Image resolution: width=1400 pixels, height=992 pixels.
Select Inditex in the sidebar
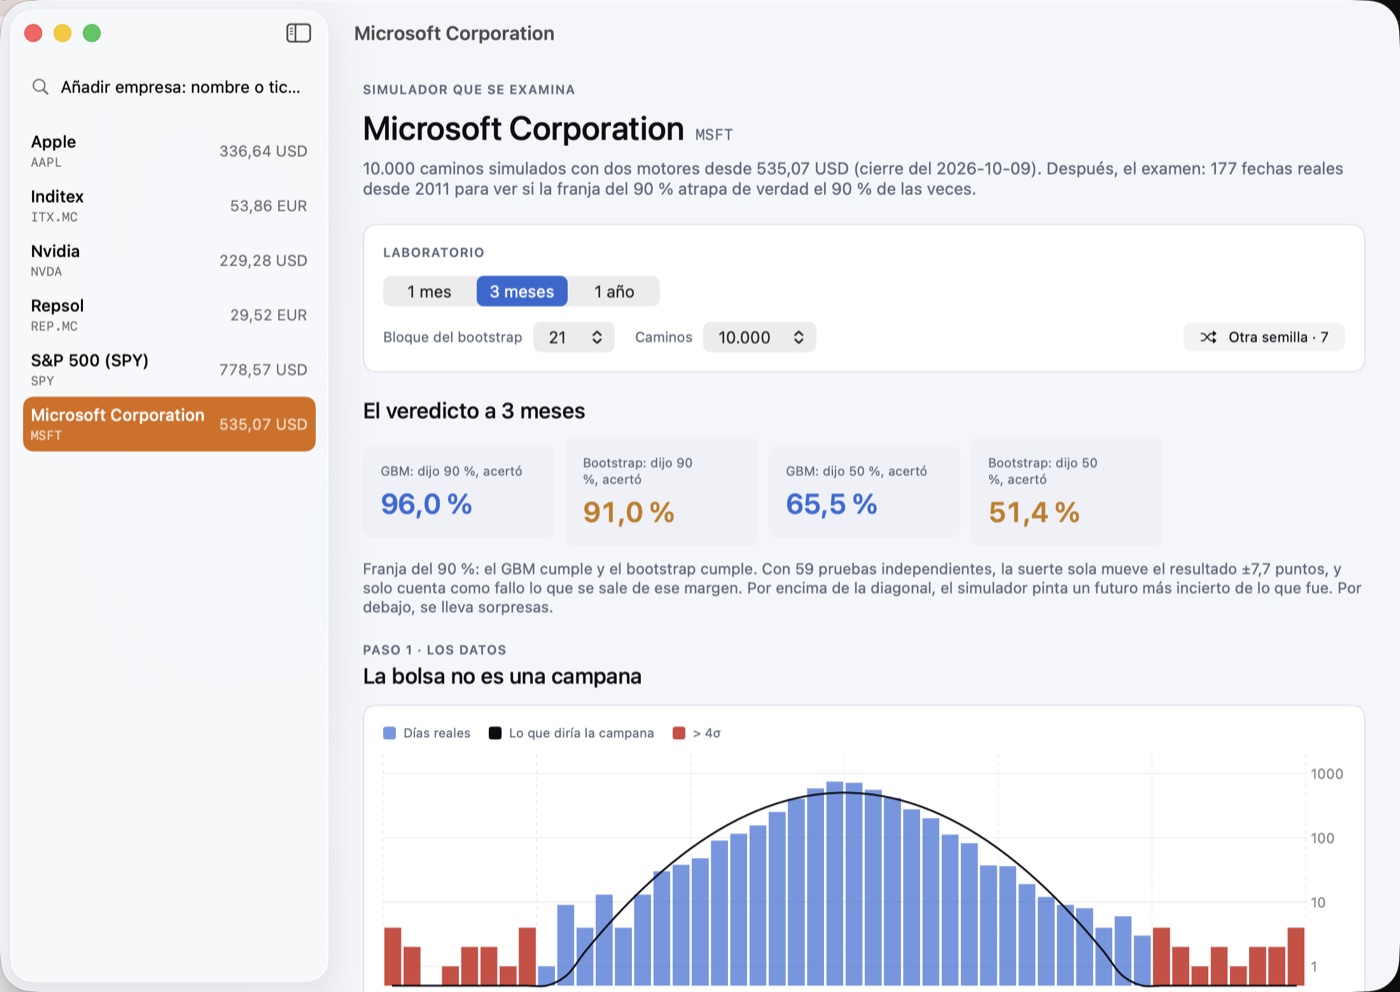pyautogui.click(x=169, y=206)
